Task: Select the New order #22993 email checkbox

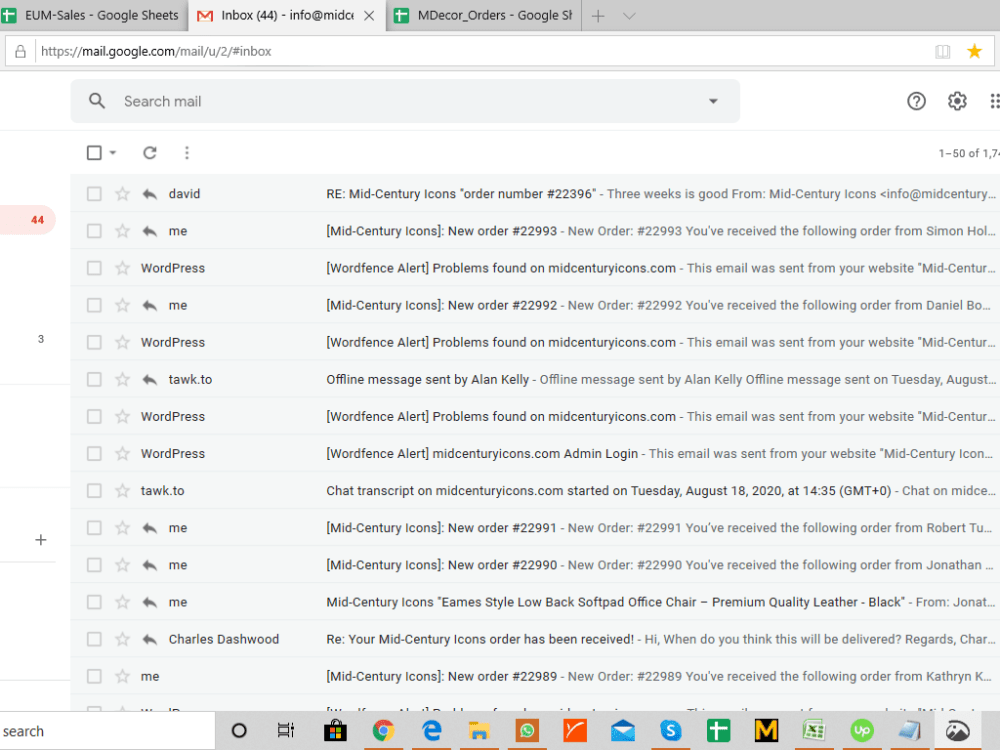Action: [94, 231]
